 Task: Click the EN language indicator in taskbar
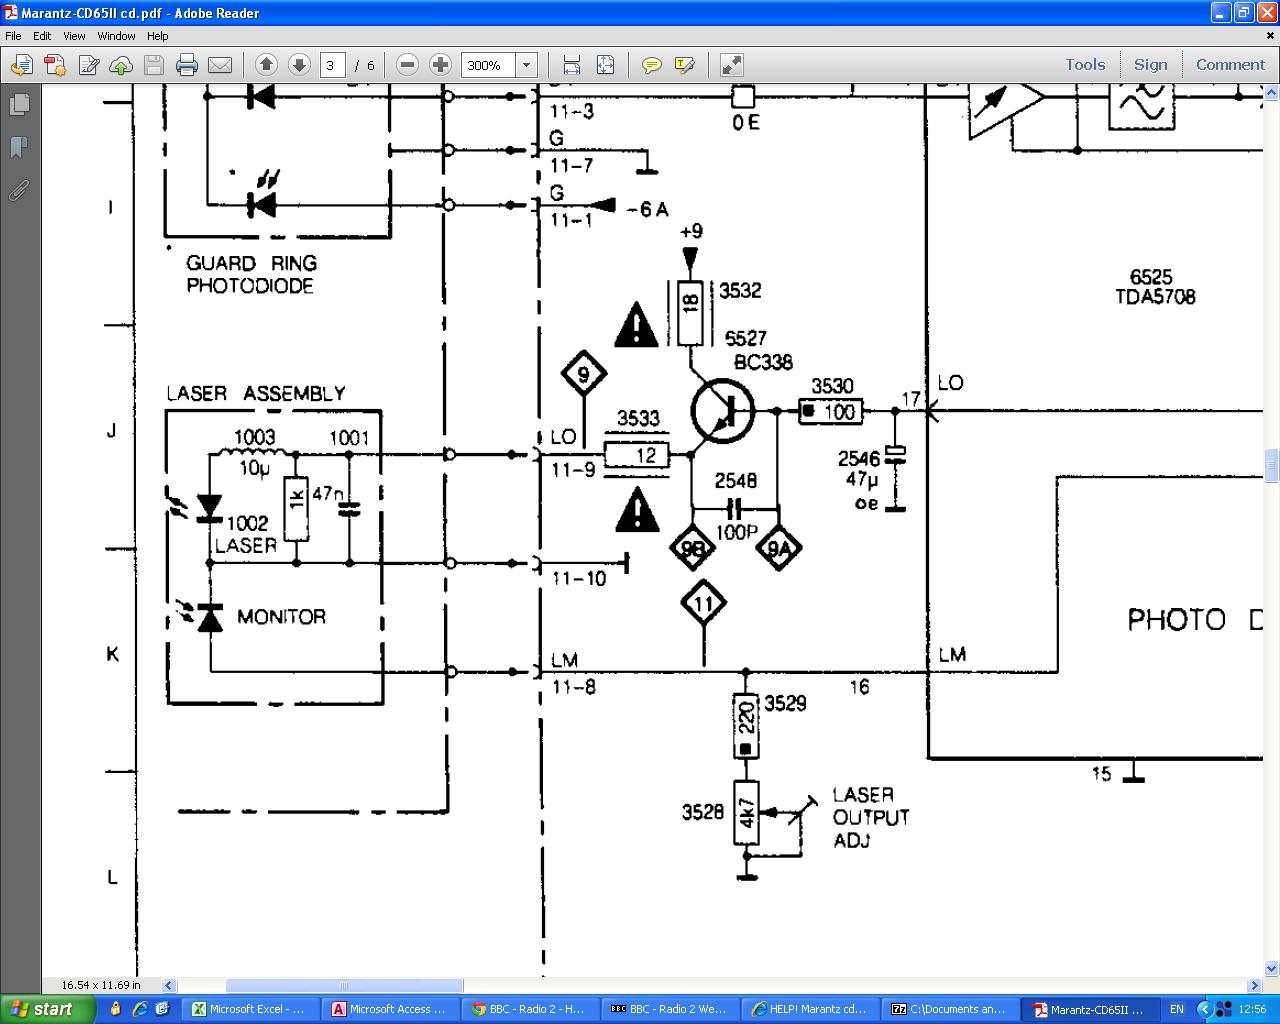[x=1177, y=1009]
